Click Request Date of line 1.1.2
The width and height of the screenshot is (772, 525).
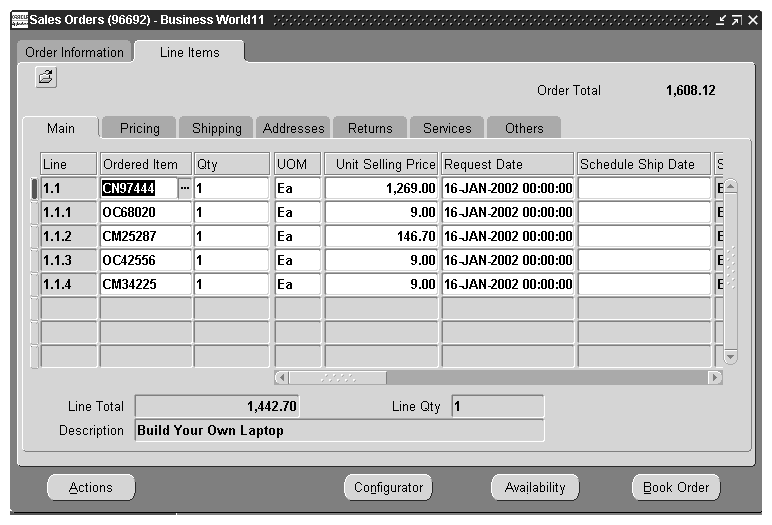point(508,236)
